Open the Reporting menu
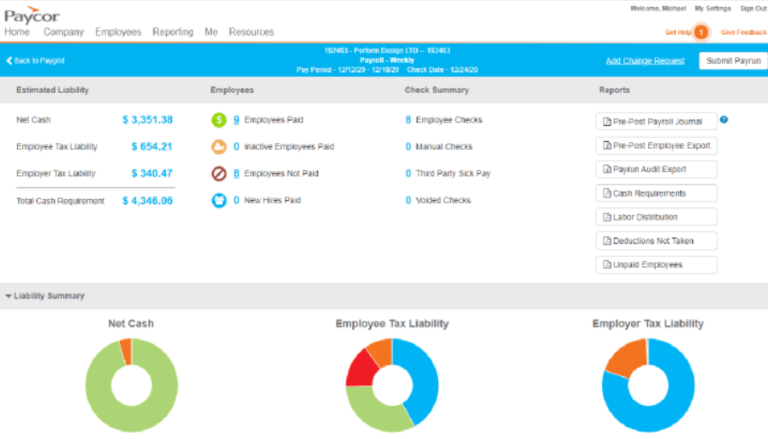The image size is (768, 439). (173, 32)
